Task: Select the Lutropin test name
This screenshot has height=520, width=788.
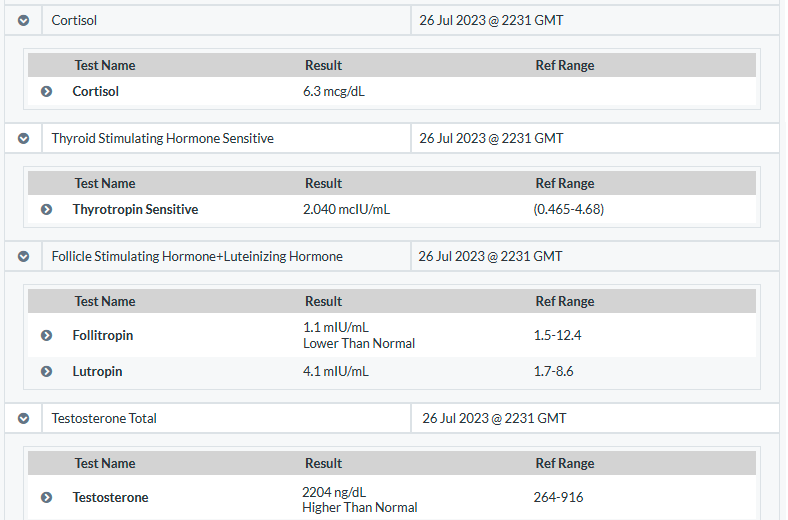Action: [x=97, y=371]
